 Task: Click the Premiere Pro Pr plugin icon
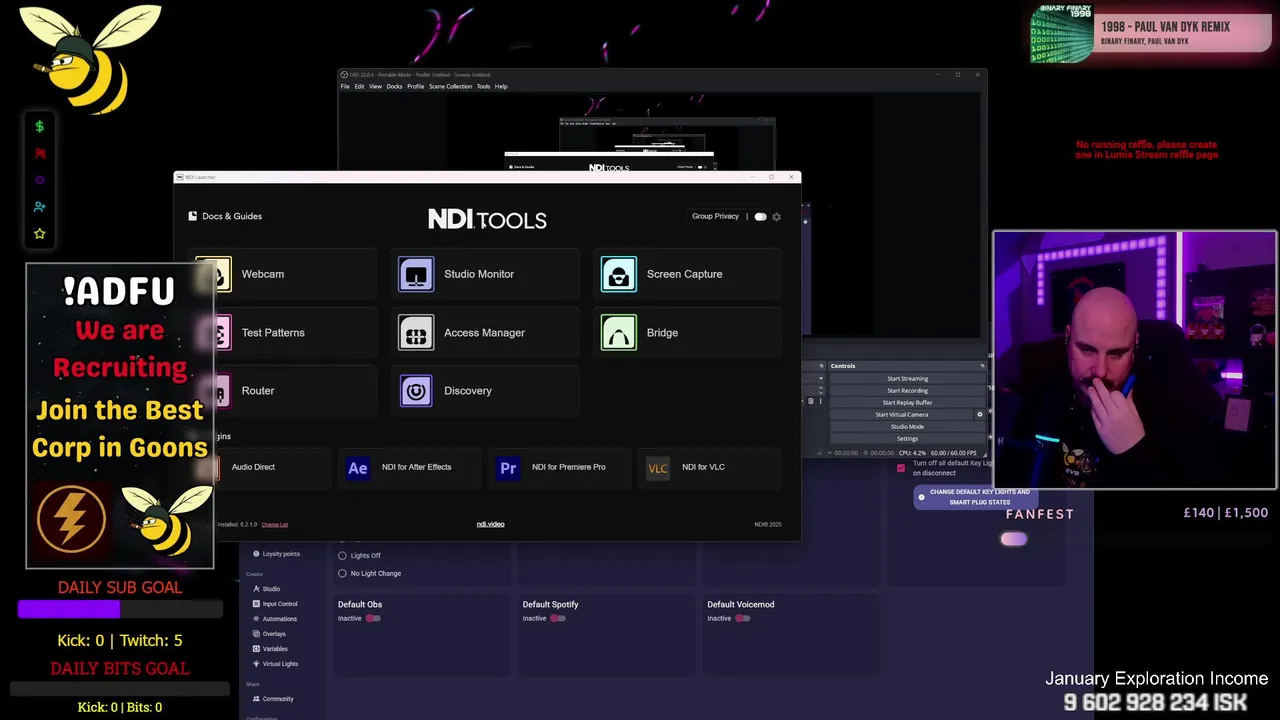(x=508, y=467)
